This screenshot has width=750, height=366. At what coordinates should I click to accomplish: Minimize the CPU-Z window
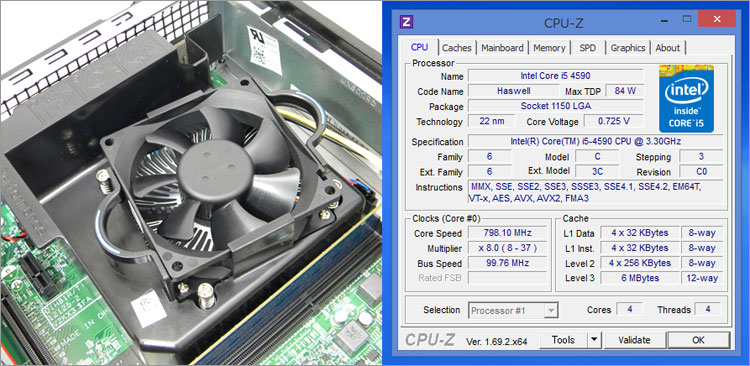pos(665,20)
